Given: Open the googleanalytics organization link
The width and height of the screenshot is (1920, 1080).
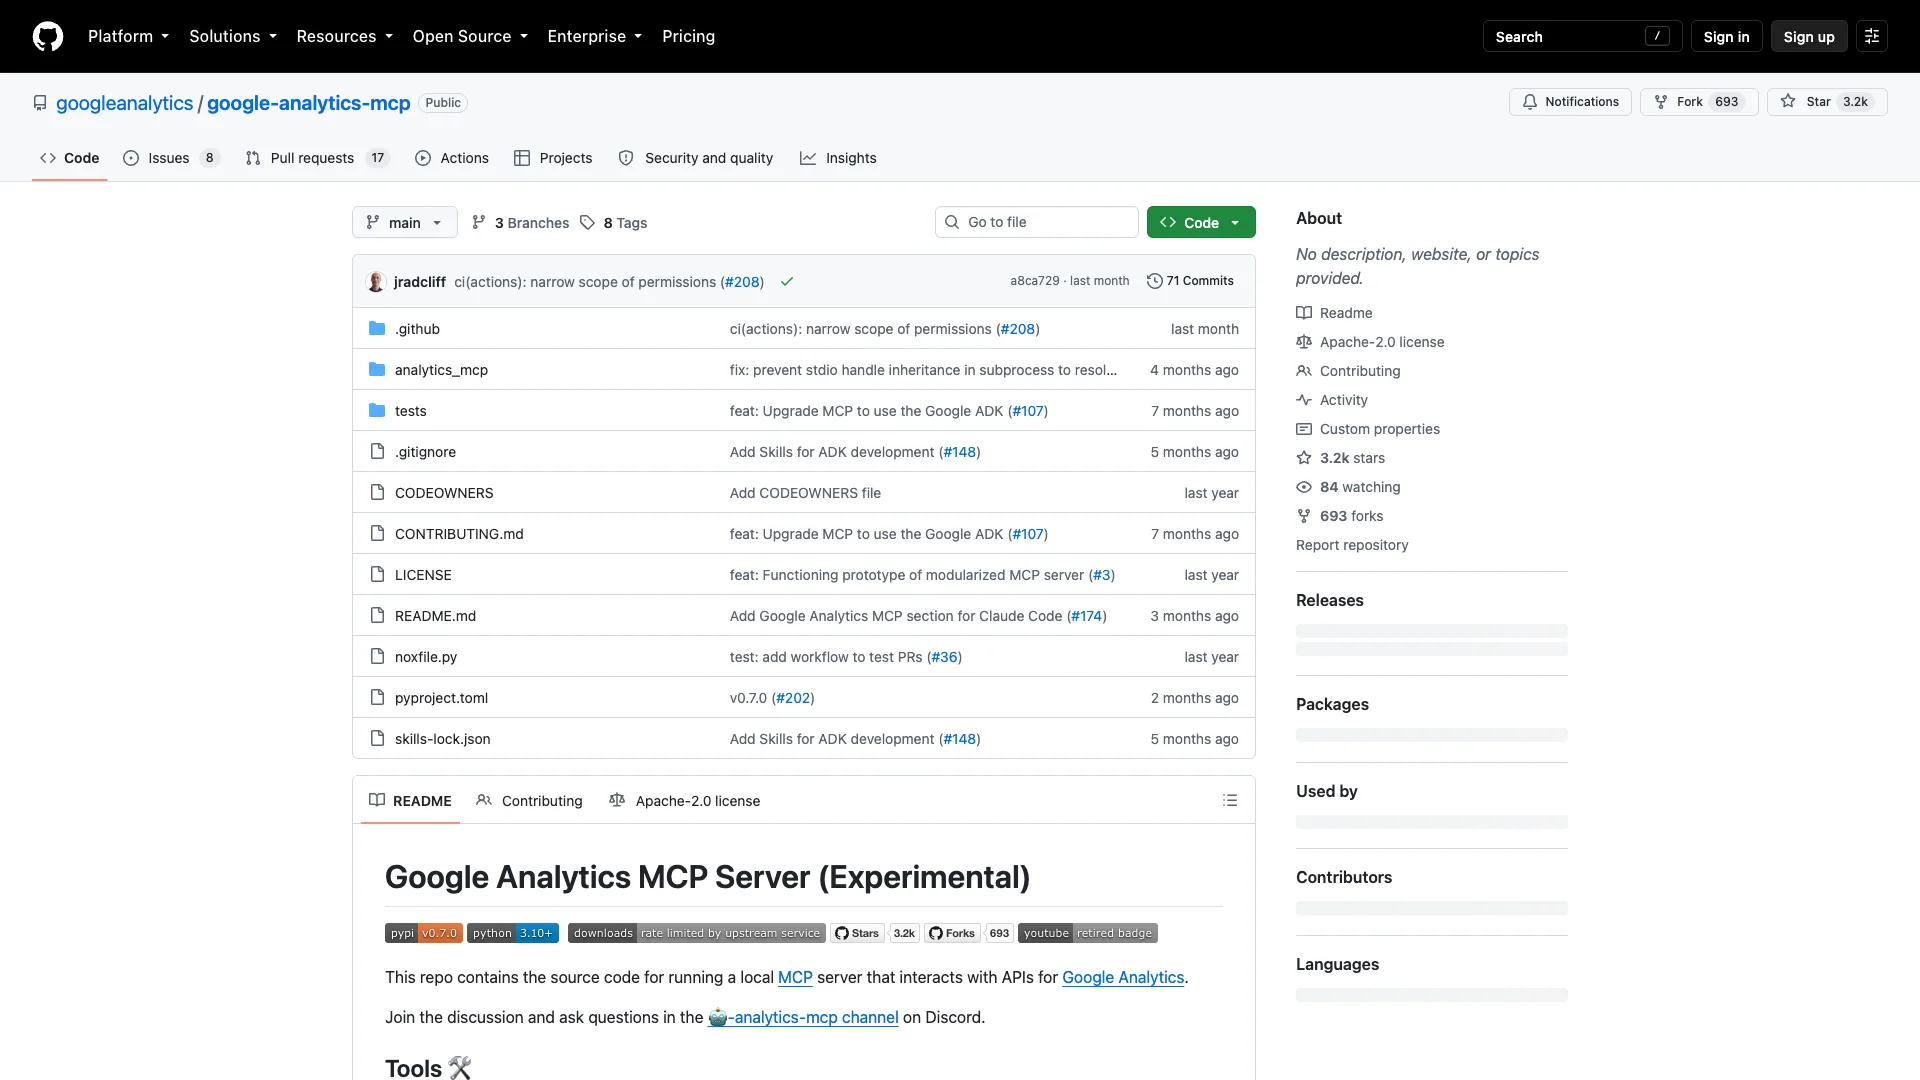Looking at the screenshot, I should 124,103.
